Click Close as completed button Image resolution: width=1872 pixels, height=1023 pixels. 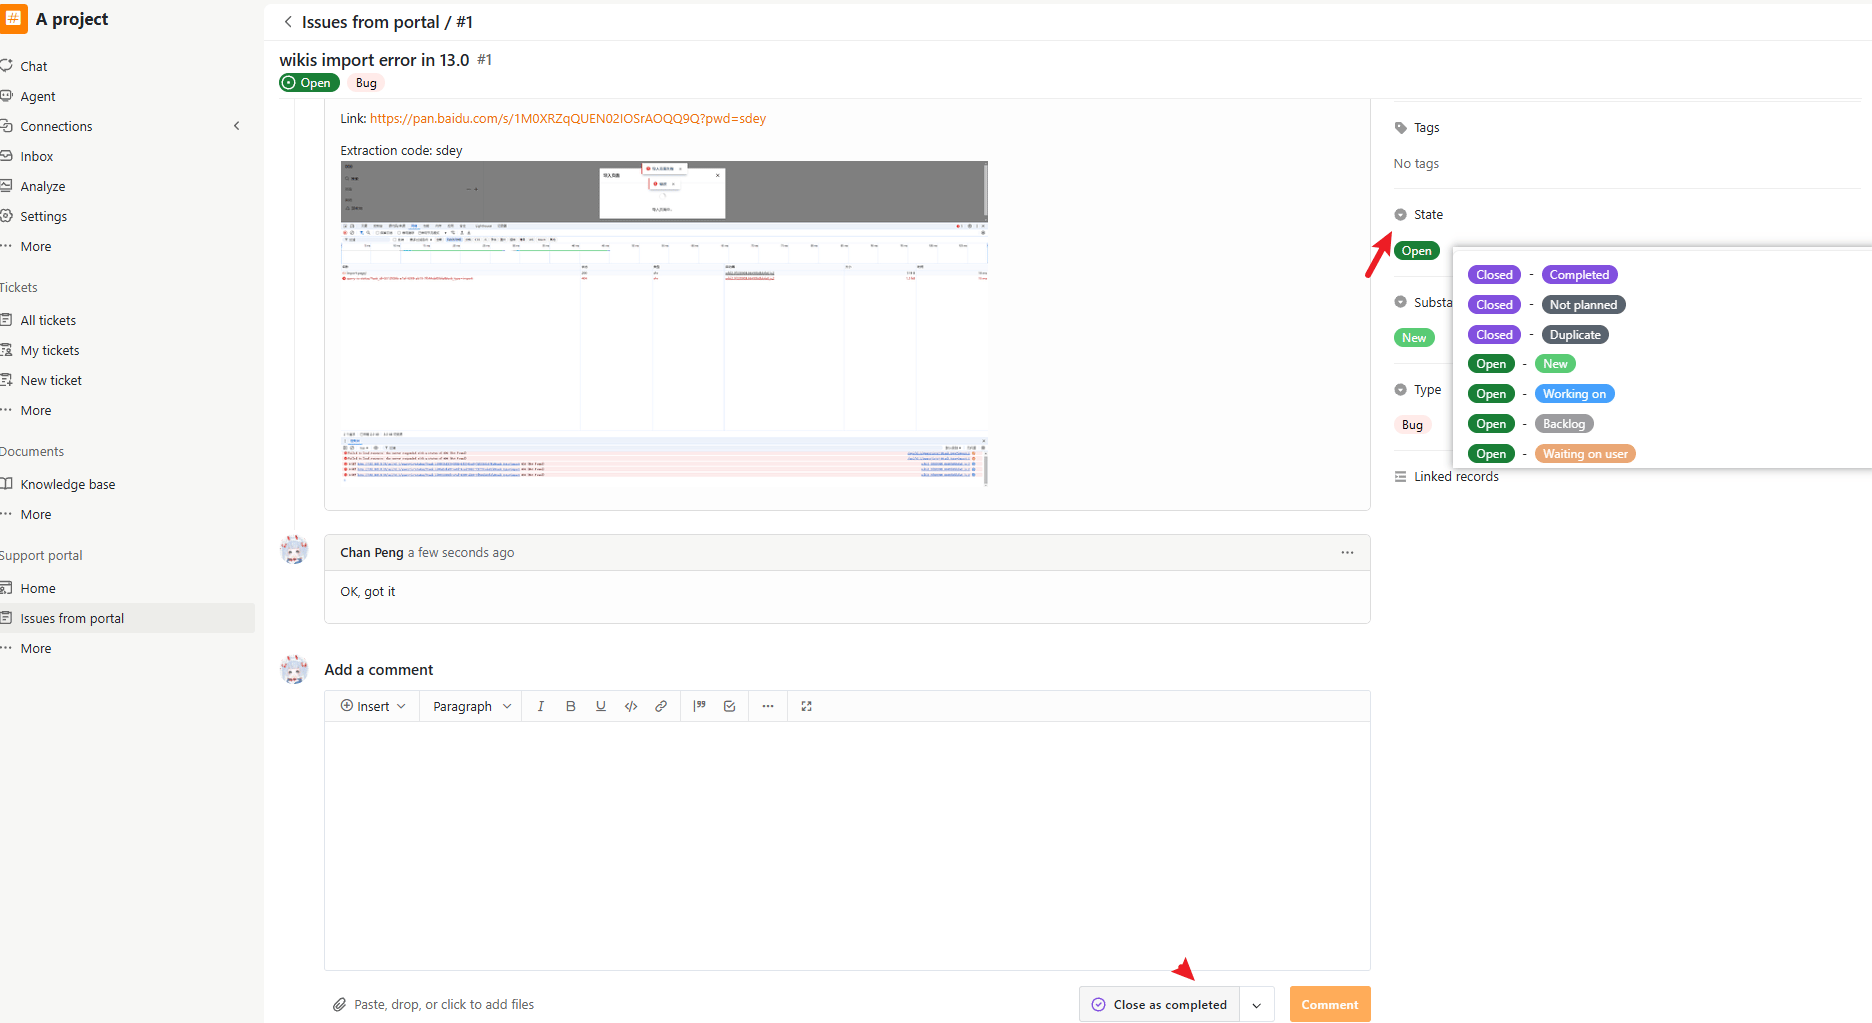(1159, 1004)
